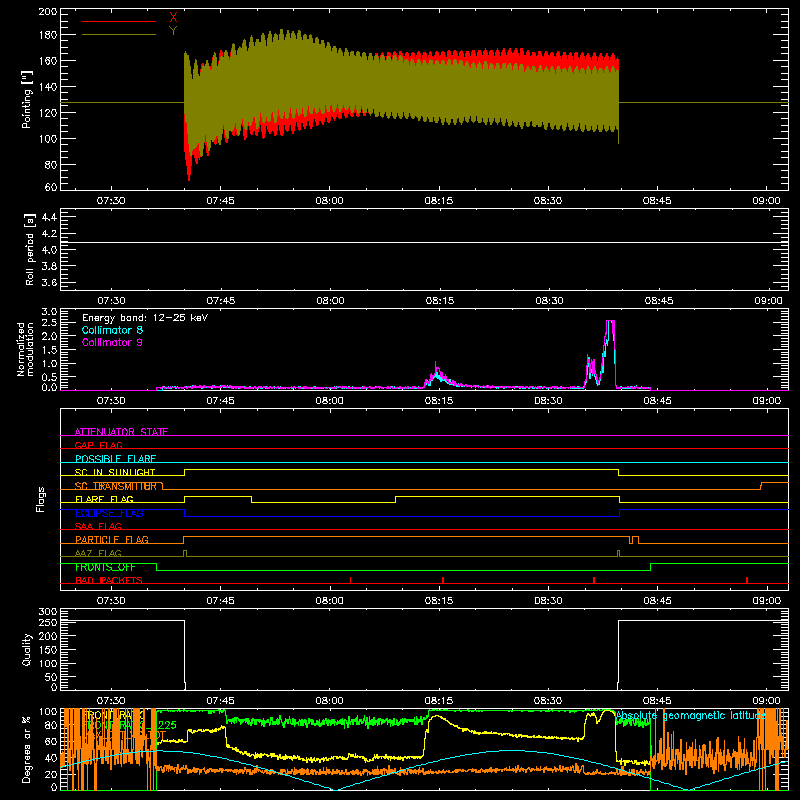Click '07:30' under the Pointing plot

click(111, 201)
